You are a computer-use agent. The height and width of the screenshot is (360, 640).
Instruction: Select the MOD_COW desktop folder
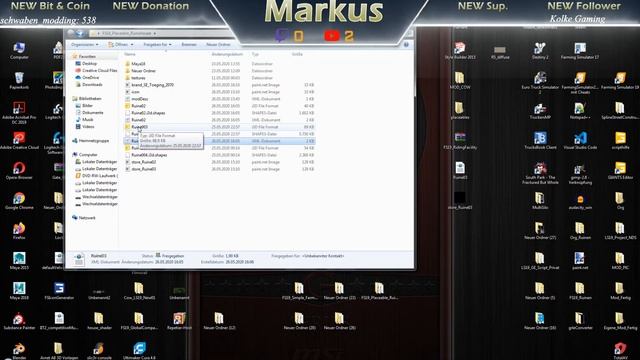(x=460, y=80)
